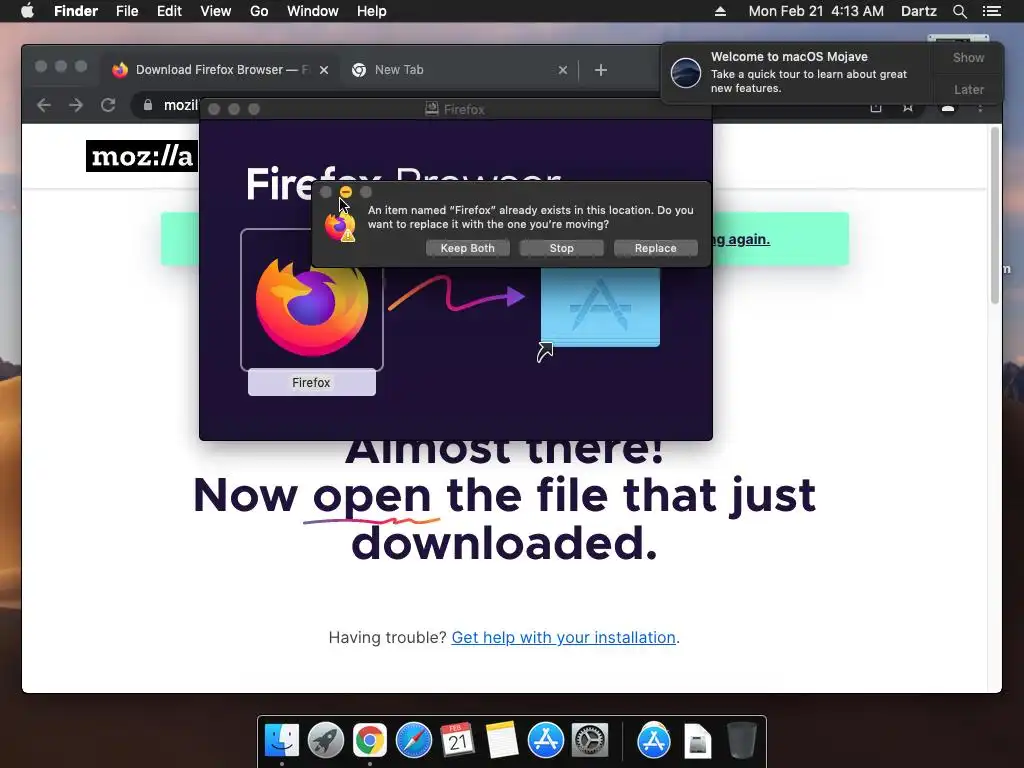Click the Stop button
Viewport: 1024px width, 768px height.
click(x=562, y=248)
